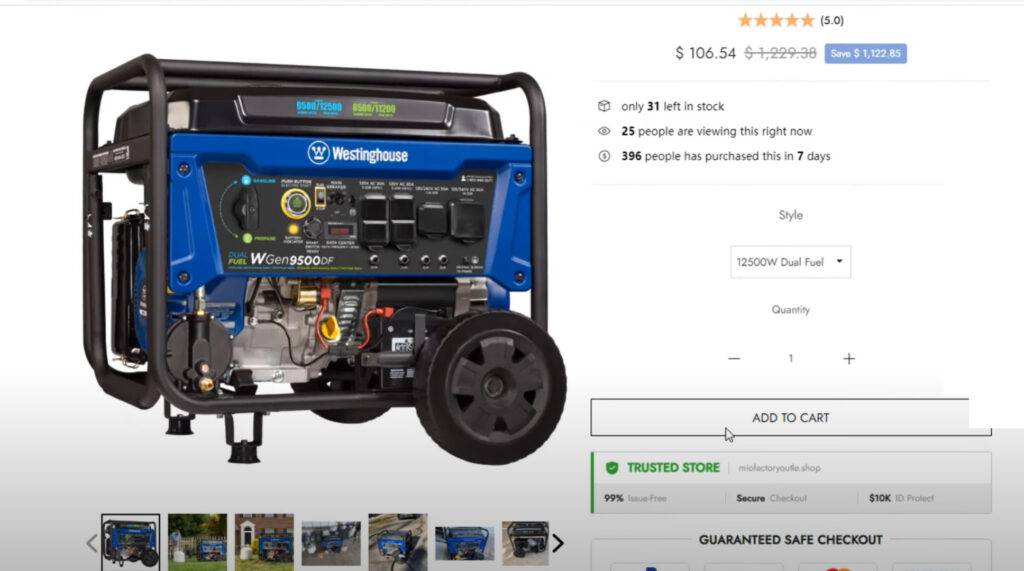Click the green Trusted Store shield icon
The width and height of the screenshot is (1024, 571).
[x=612, y=468]
